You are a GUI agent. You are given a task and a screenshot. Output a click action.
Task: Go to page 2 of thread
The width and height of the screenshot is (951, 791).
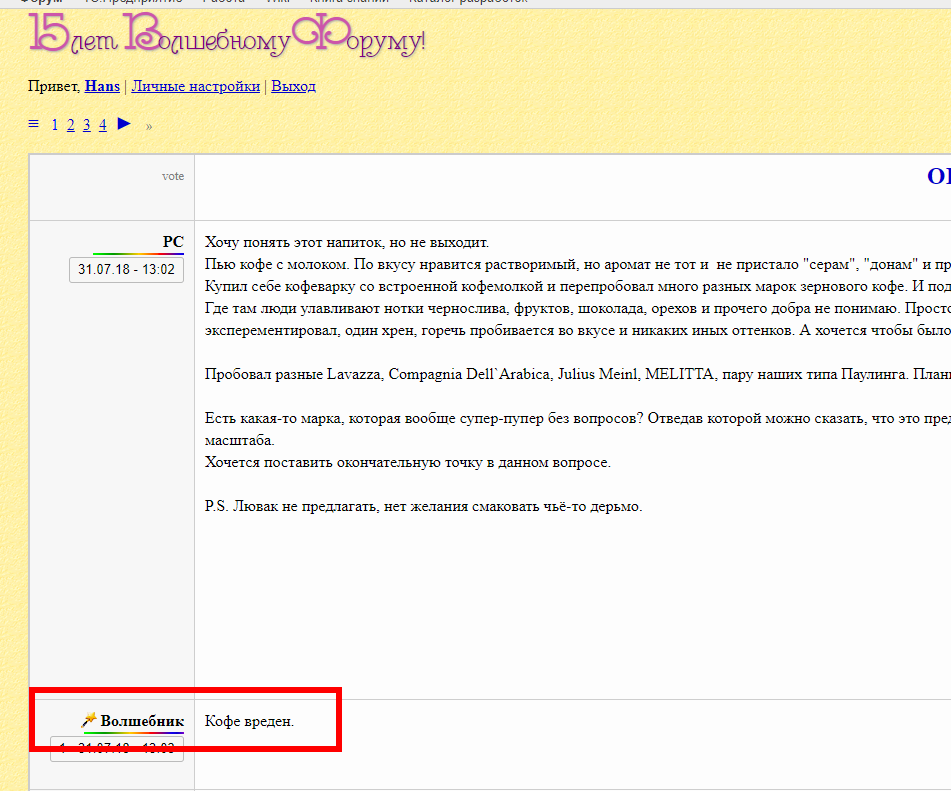(70, 125)
